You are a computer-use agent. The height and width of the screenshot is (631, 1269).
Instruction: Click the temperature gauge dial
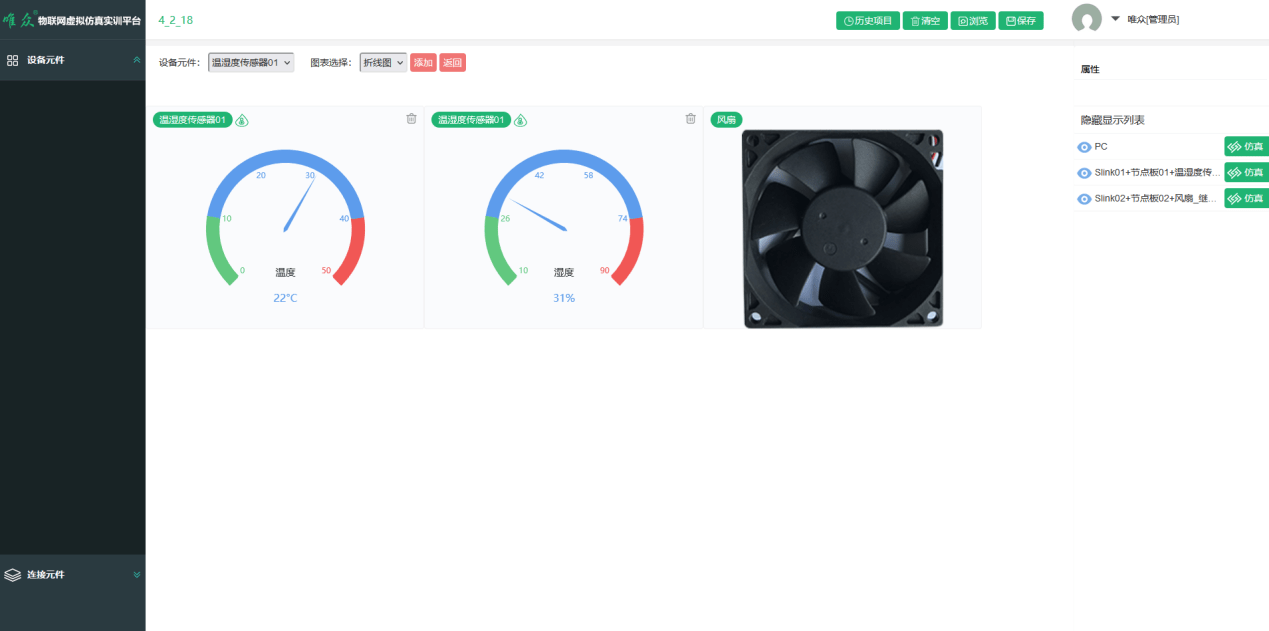286,217
